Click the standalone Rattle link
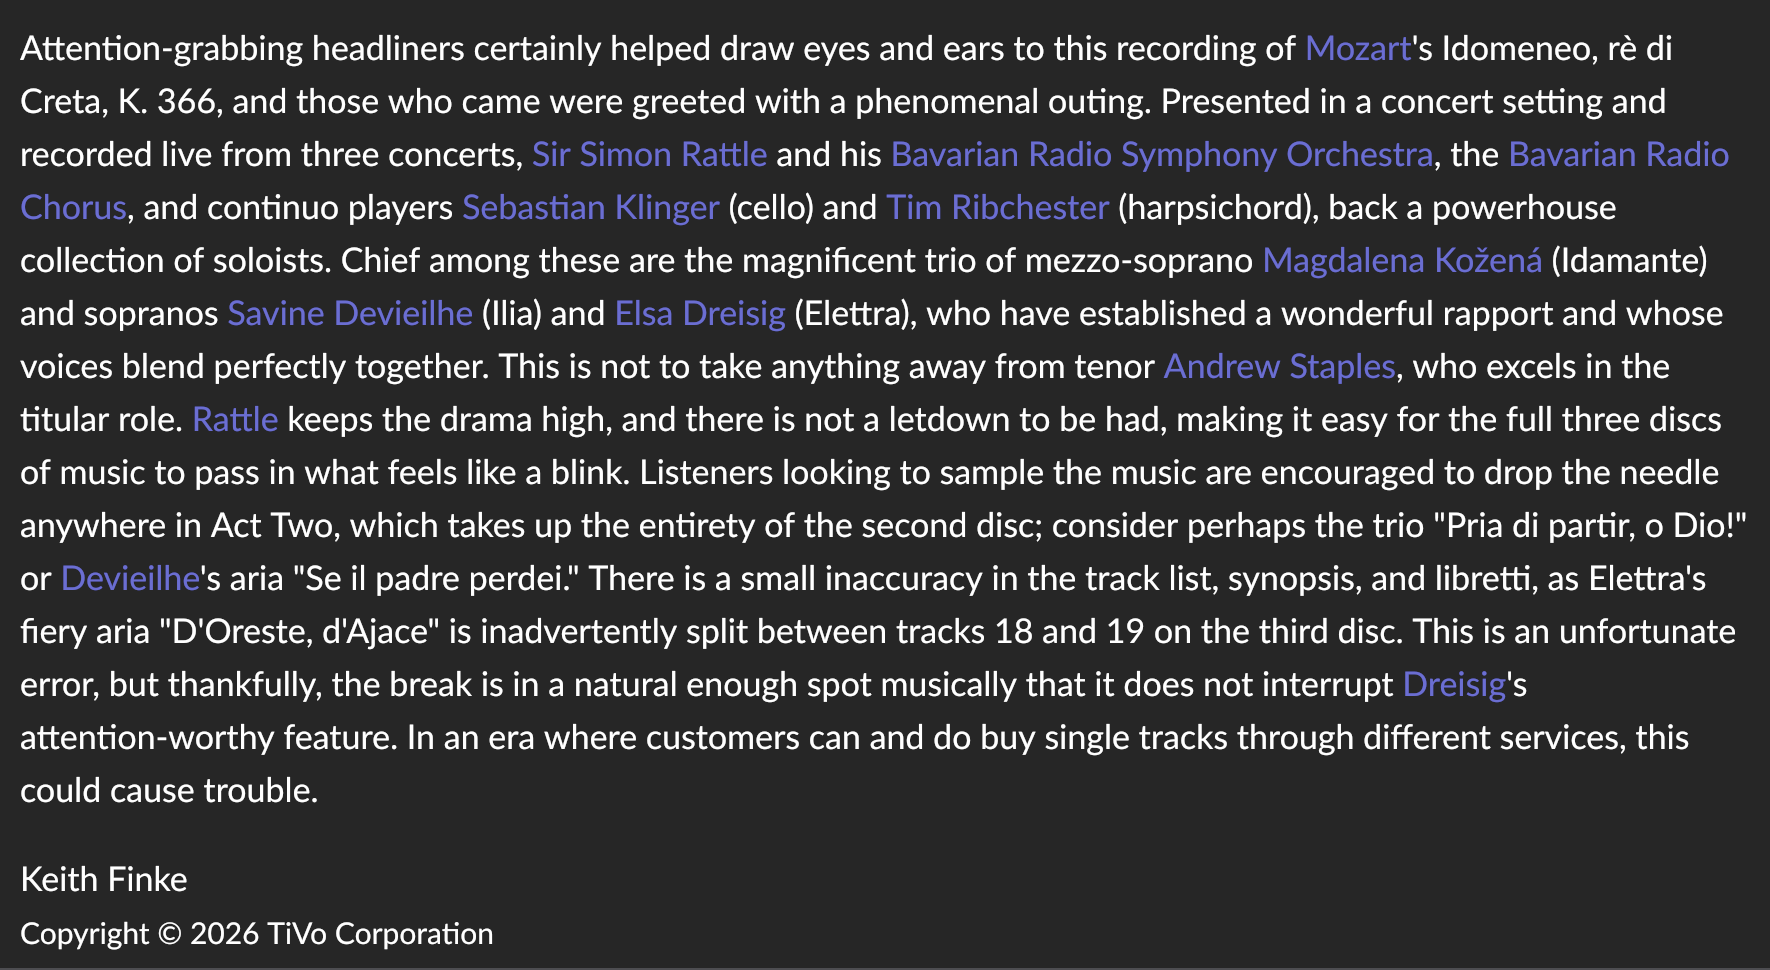The width and height of the screenshot is (1770, 970). pyautogui.click(x=235, y=420)
